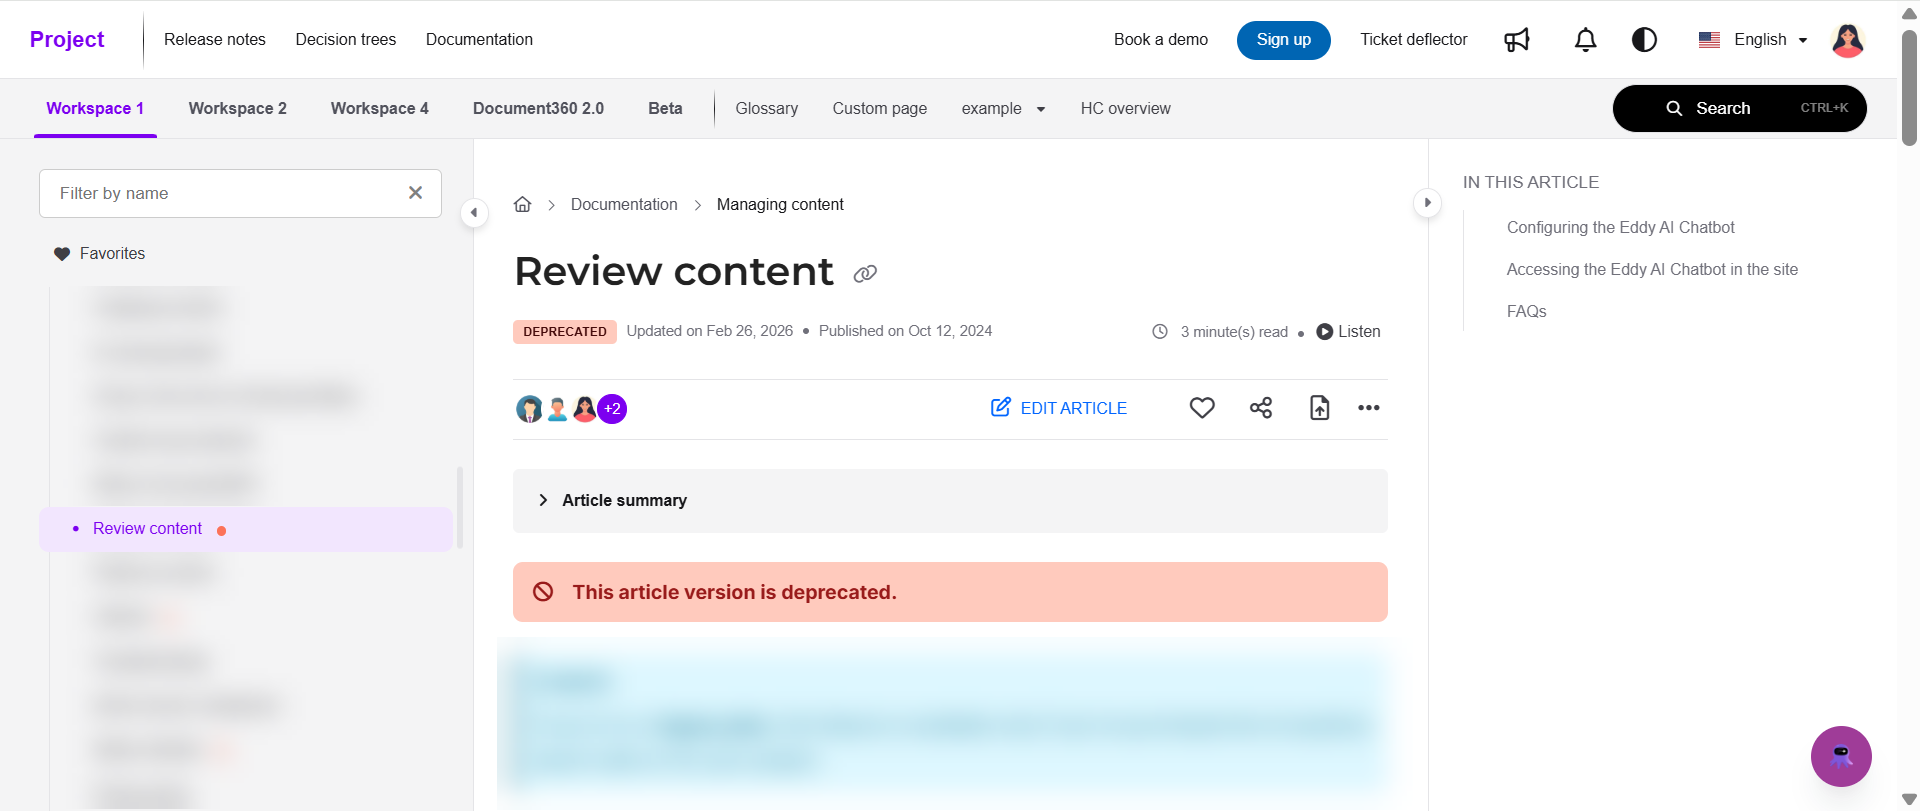Click the deprecated banner prohibition icon
This screenshot has width=1920, height=811.
[x=543, y=592]
